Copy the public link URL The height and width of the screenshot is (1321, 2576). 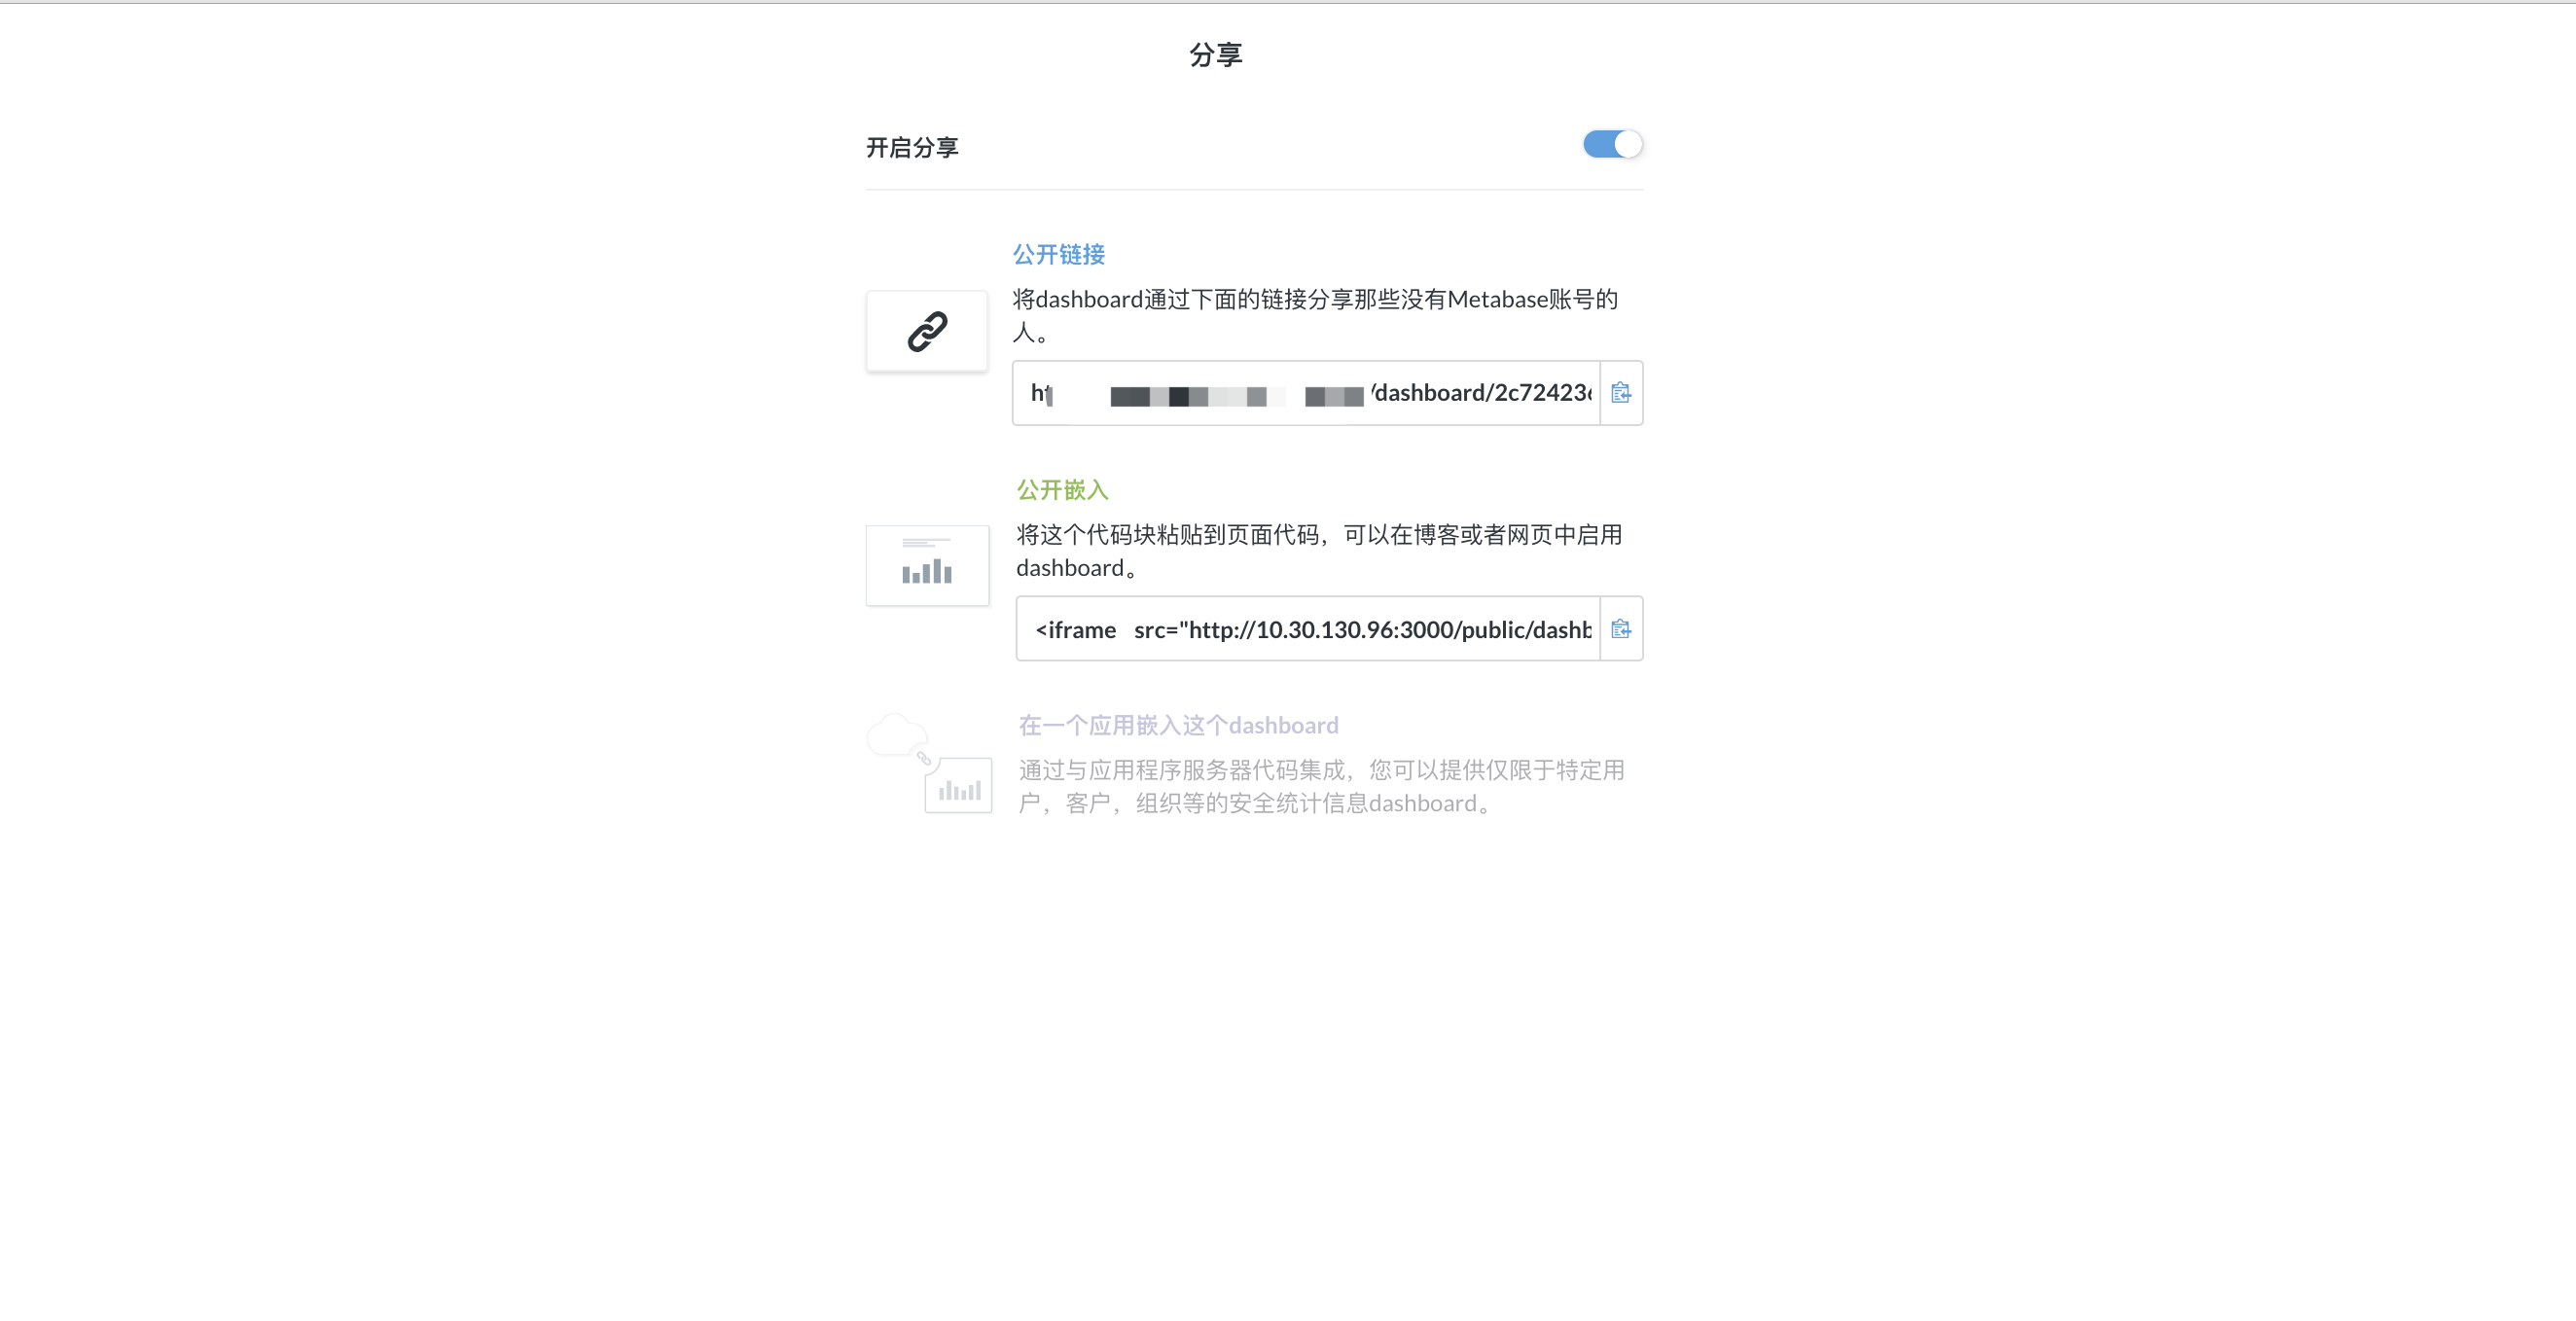click(1620, 393)
